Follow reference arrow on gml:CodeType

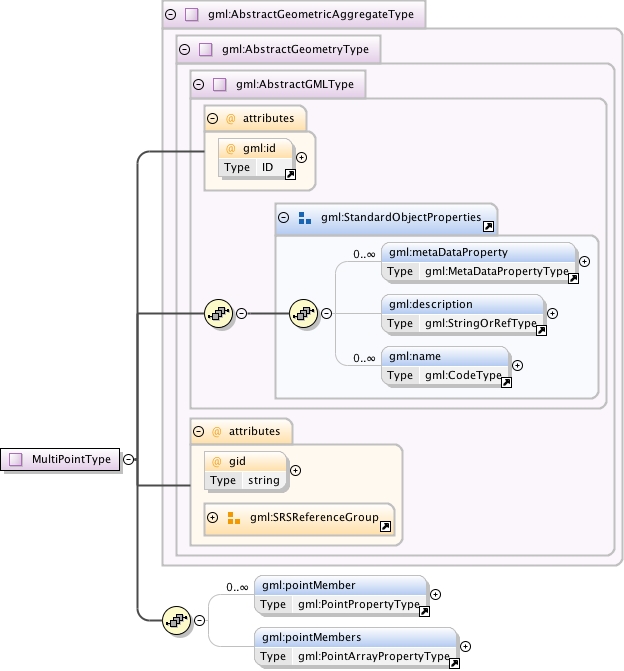pos(506,383)
